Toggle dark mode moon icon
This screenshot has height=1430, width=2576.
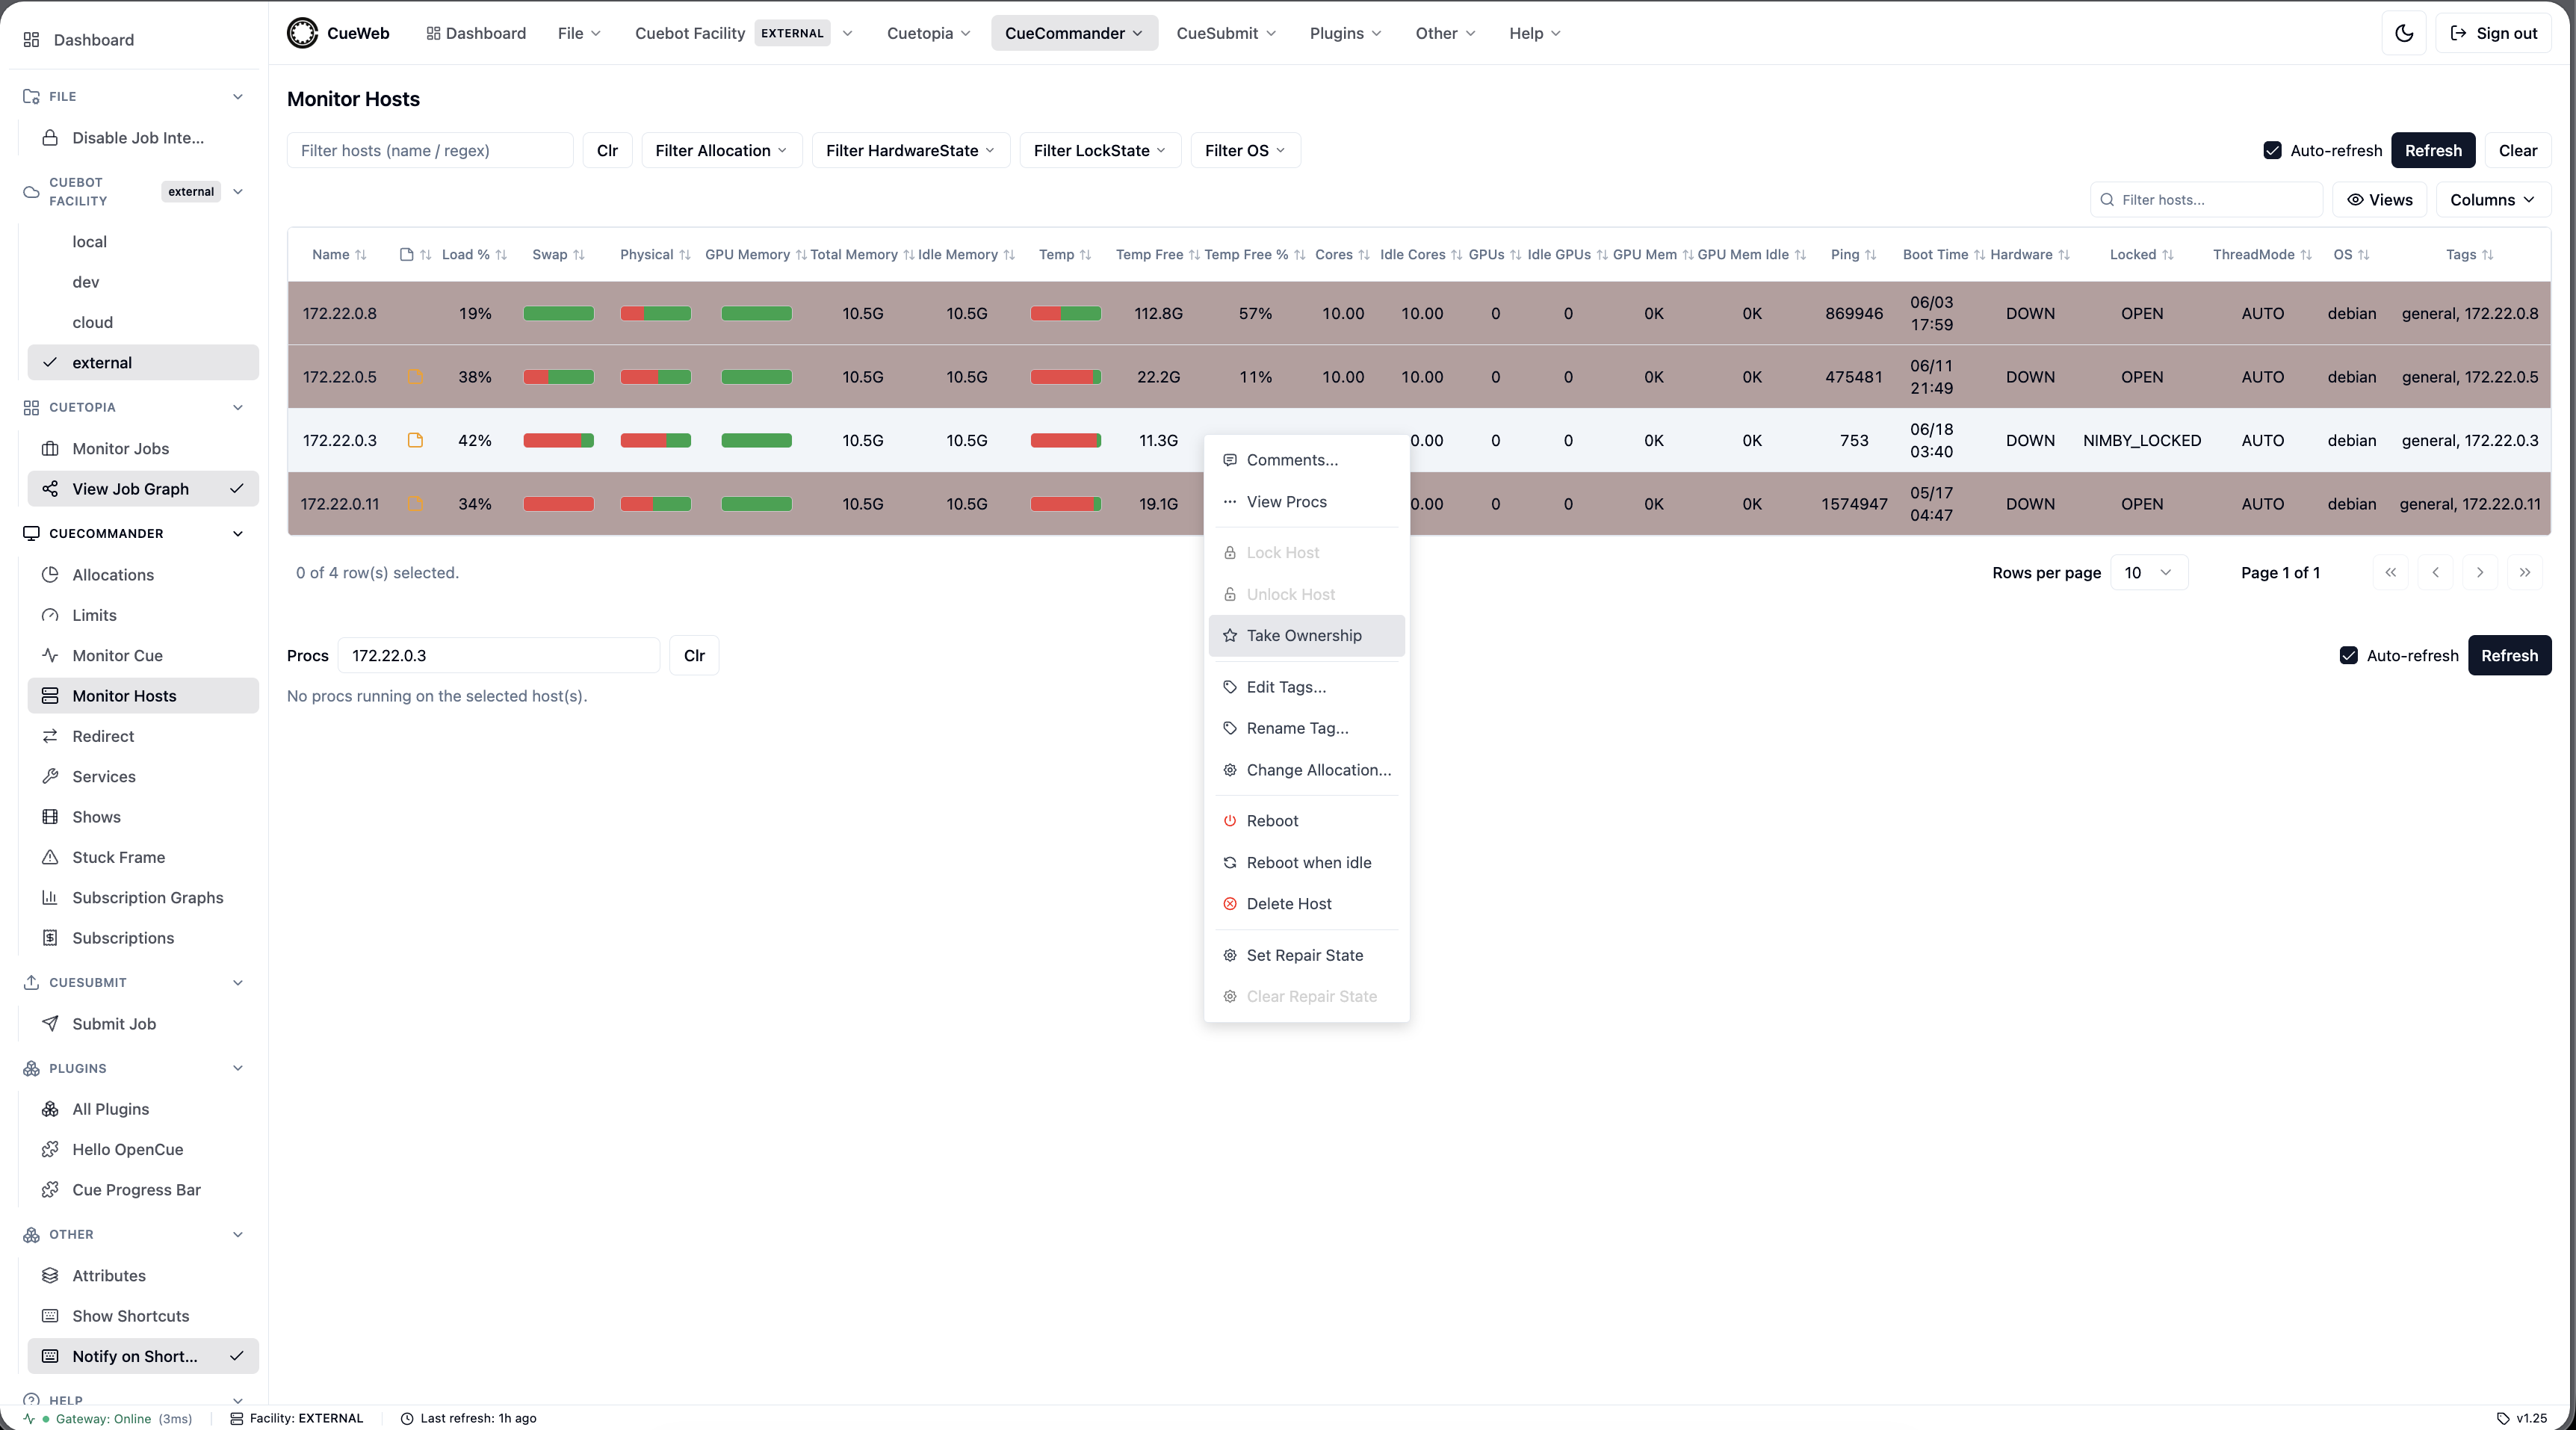tap(2404, 33)
